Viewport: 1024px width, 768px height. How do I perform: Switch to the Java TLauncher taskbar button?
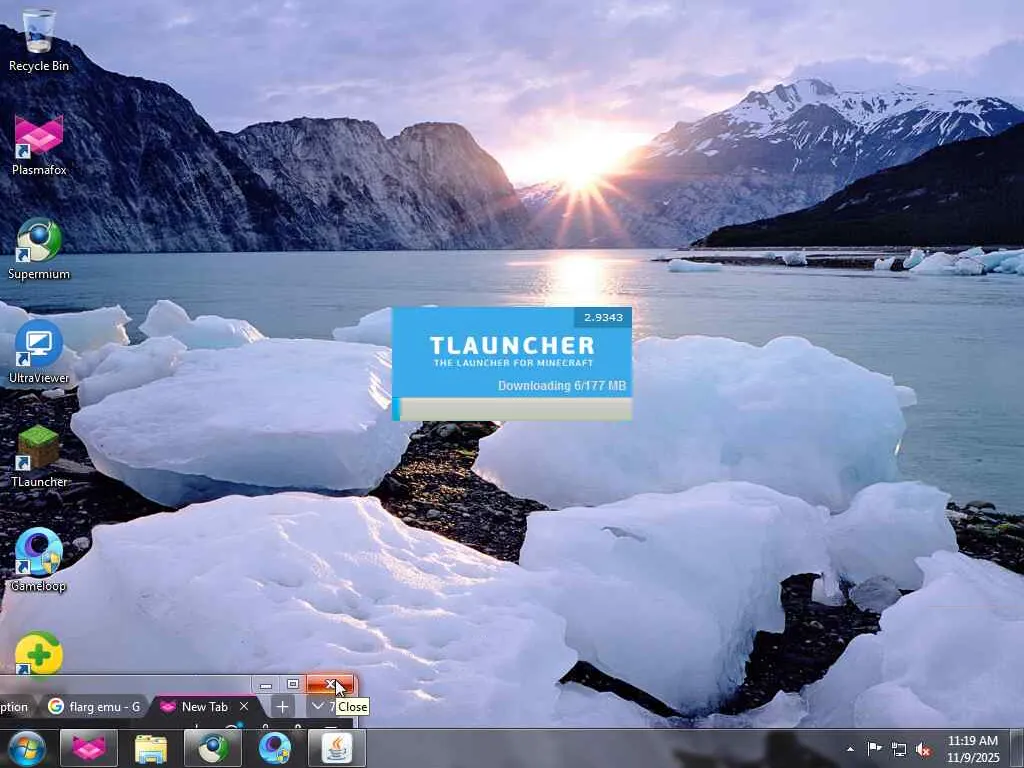coord(337,748)
